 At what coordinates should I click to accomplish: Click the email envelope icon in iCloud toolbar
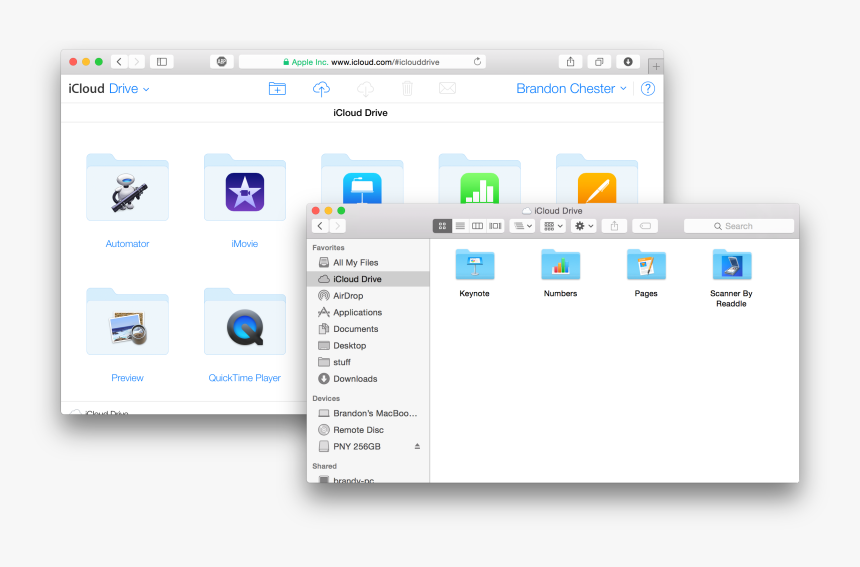(447, 88)
